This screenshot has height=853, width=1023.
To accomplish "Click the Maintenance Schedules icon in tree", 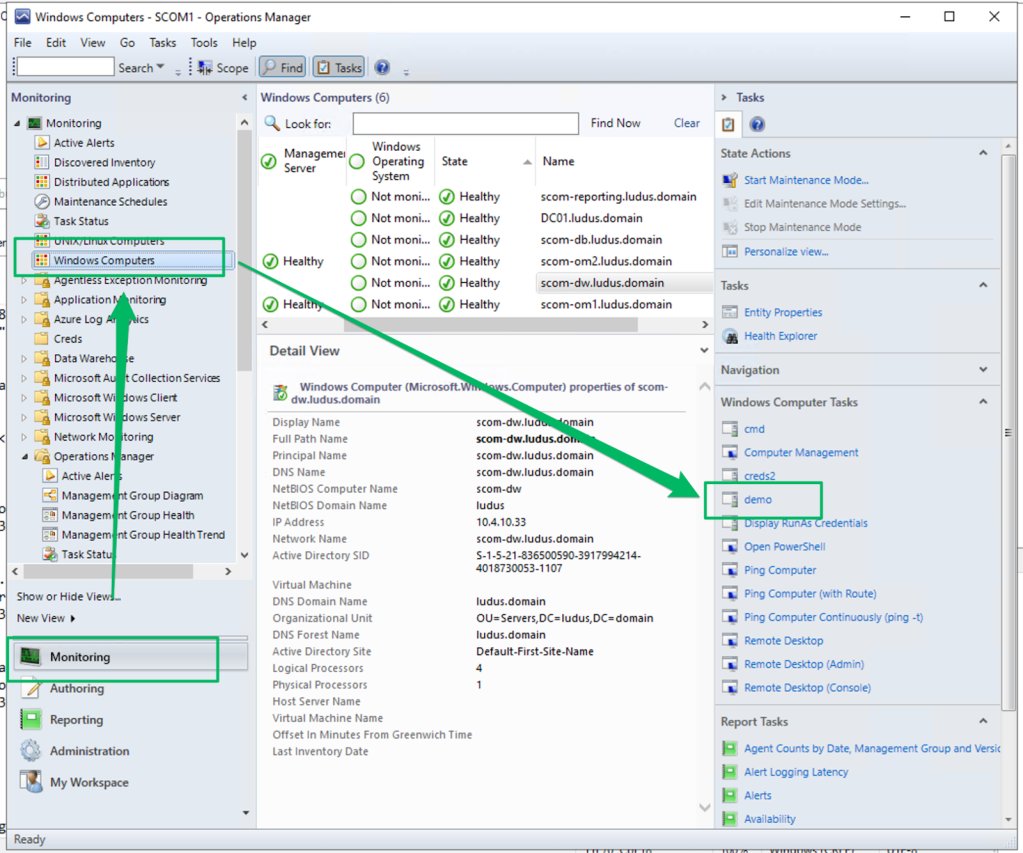I will [42, 202].
